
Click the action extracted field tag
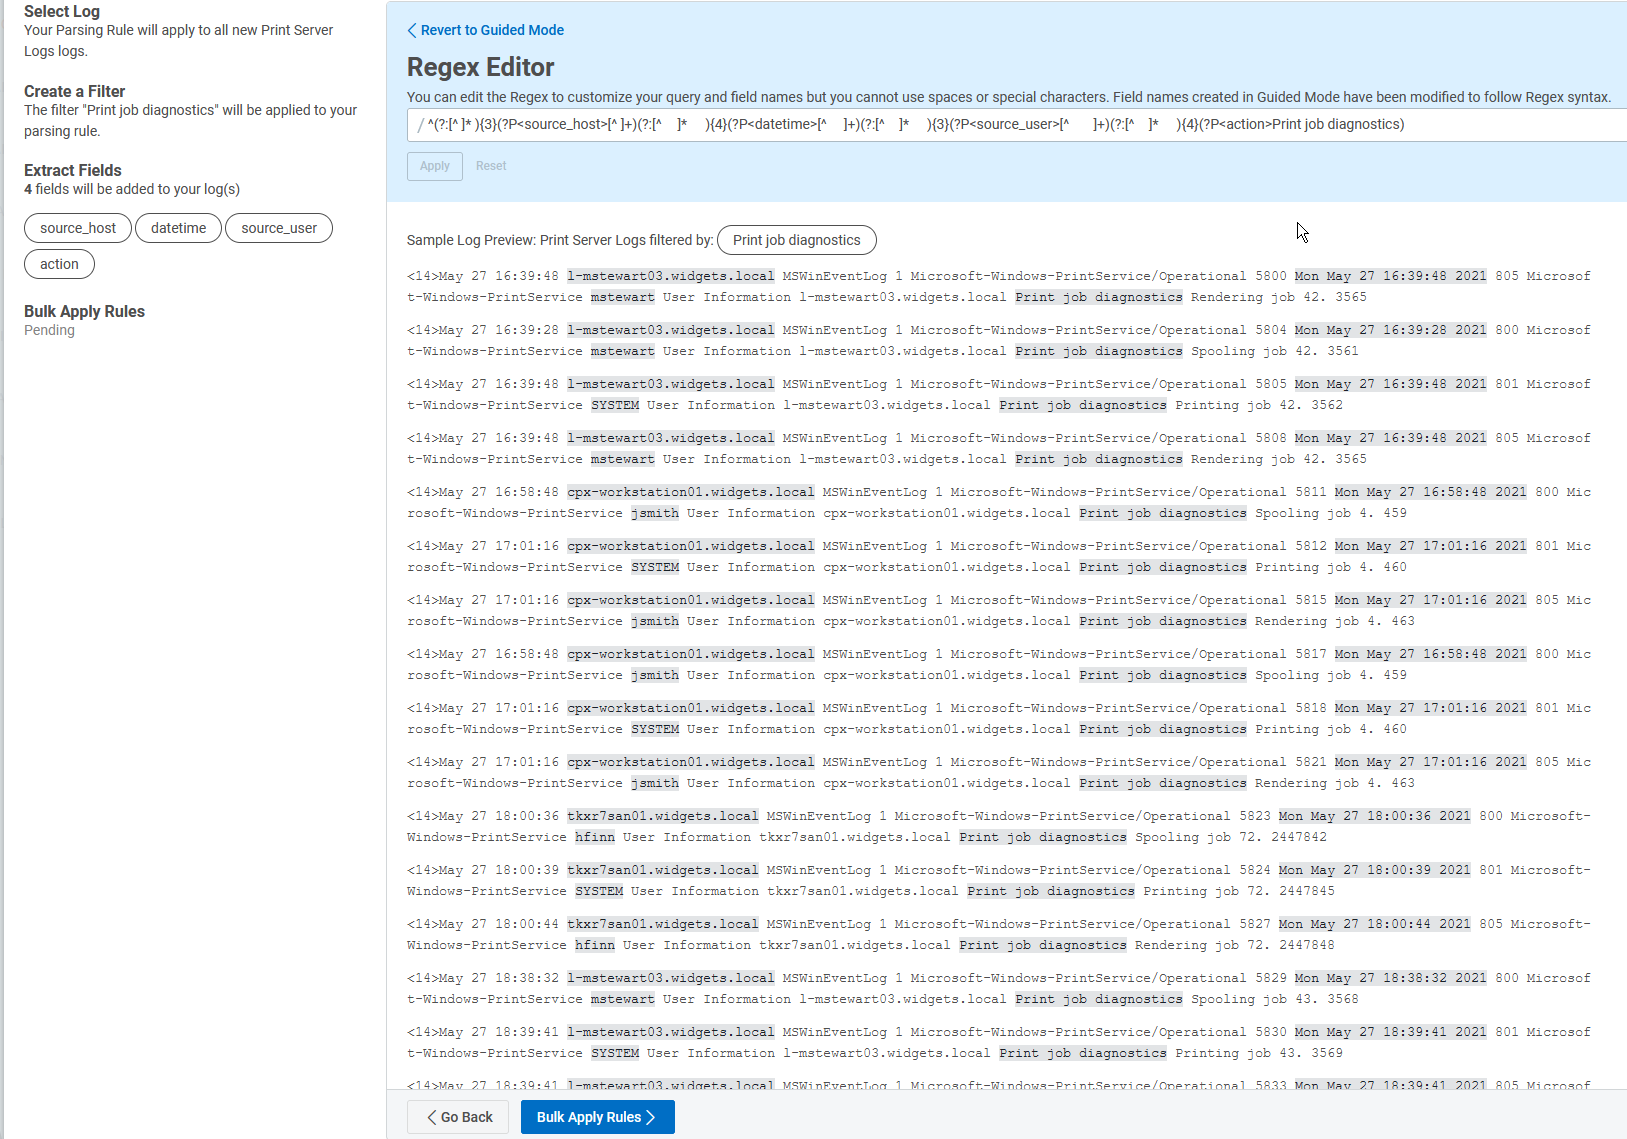pyautogui.click(x=59, y=264)
